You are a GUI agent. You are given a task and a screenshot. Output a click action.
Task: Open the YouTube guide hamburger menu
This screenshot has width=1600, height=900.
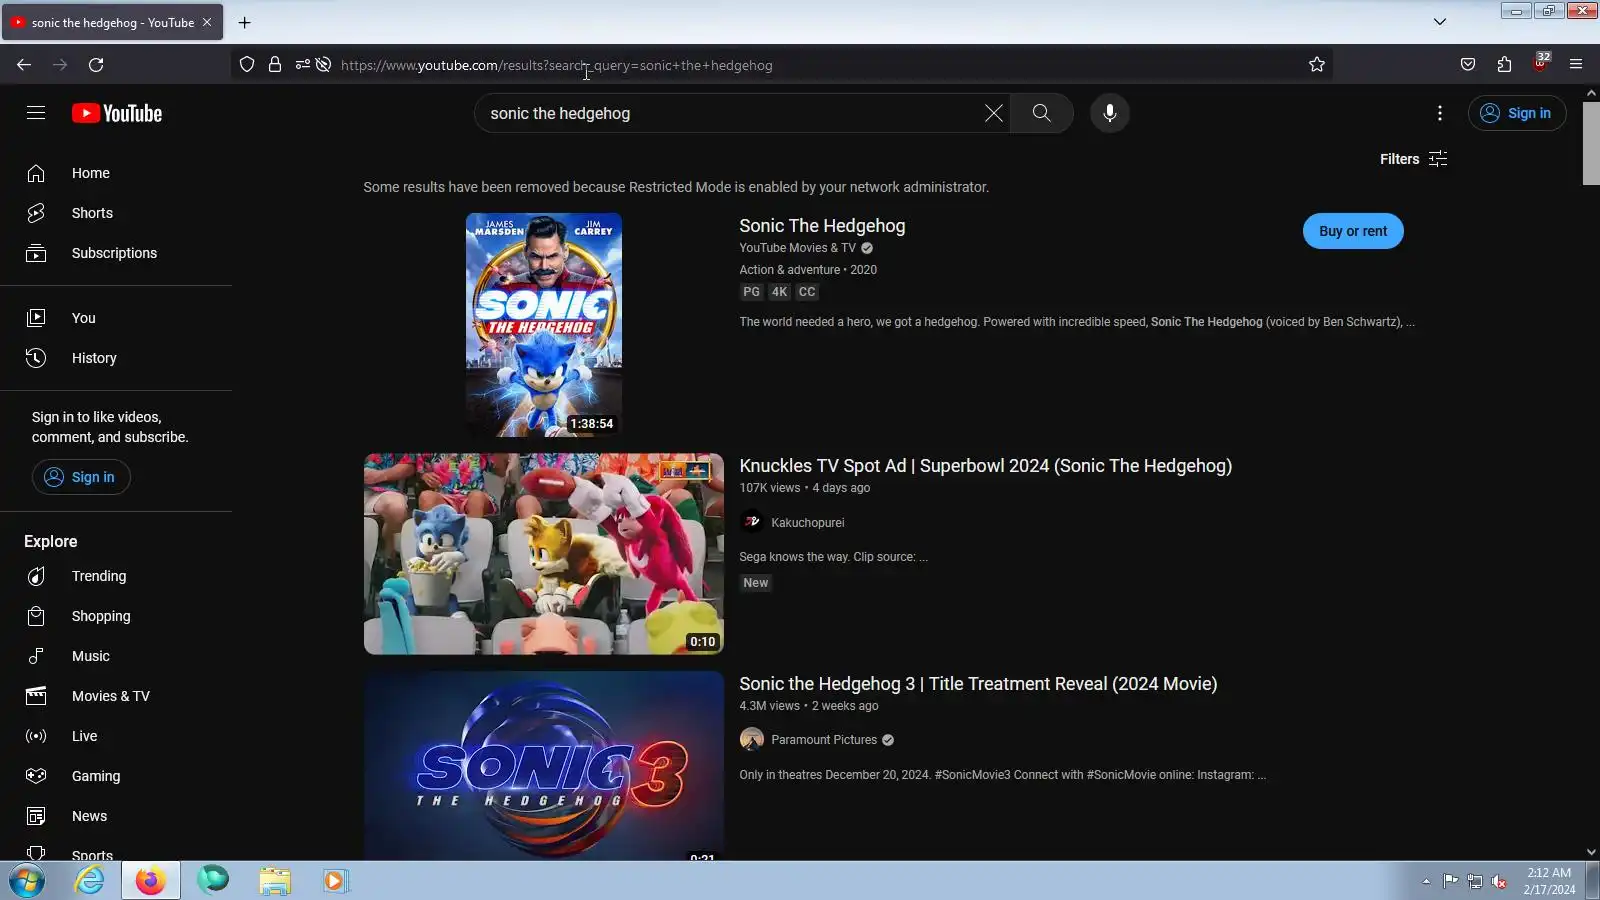coord(36,113)
